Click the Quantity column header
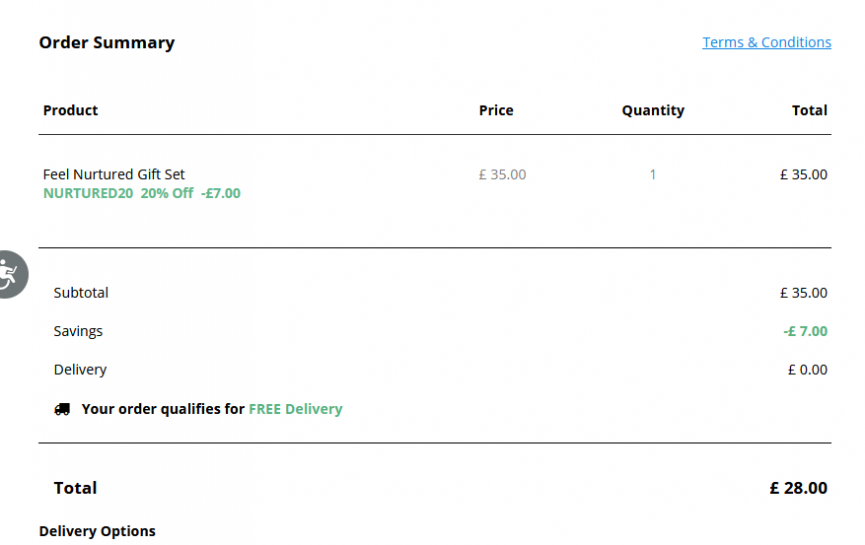Screen dimensions: 865x545 point(653,111)
